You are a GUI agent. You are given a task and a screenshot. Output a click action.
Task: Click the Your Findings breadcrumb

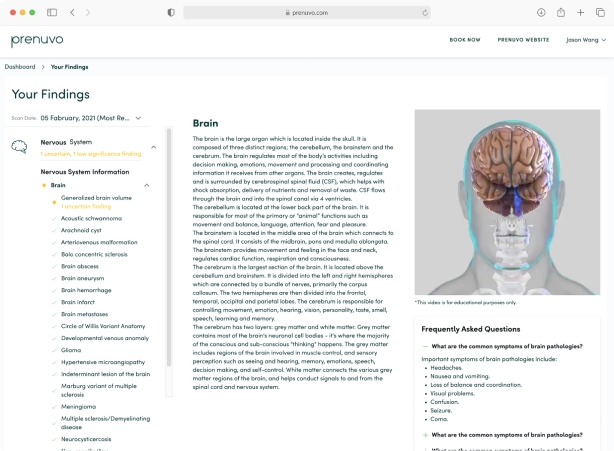[69, 67]
